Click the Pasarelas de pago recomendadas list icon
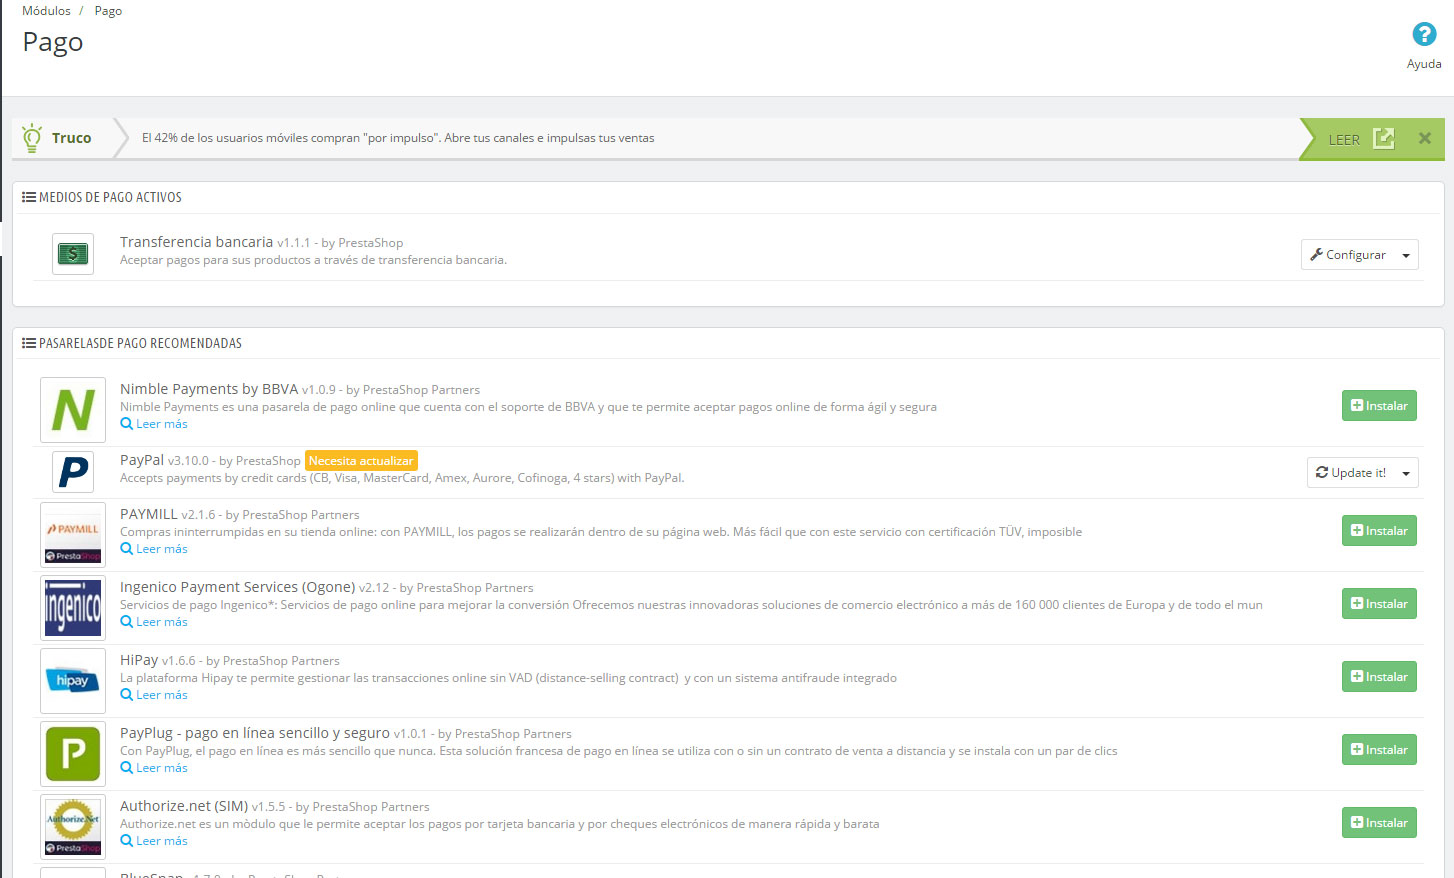The image size is (1454, 878). (x=29, y=343)
